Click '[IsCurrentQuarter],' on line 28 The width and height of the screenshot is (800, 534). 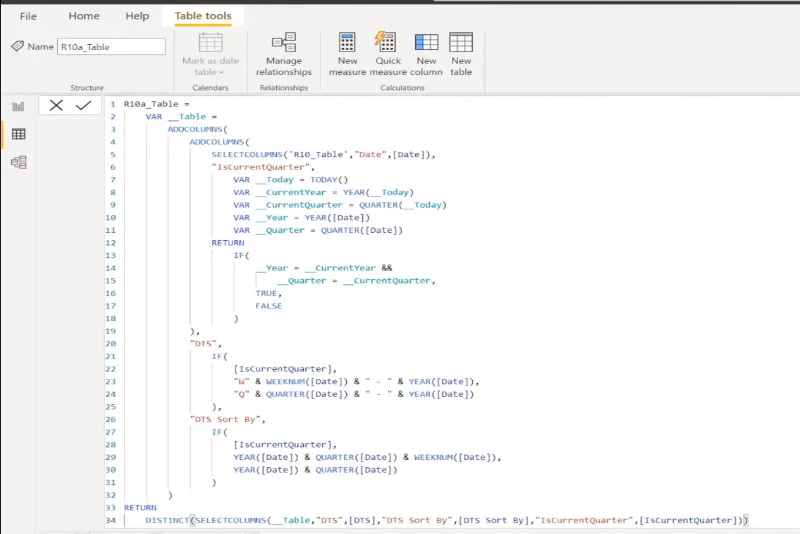coord(285,445)
